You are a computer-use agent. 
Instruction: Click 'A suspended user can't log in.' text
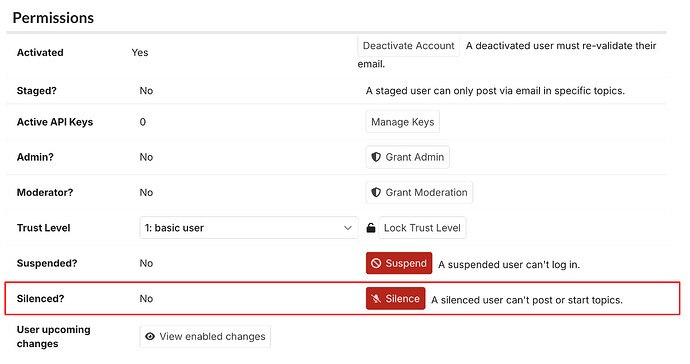pyautogui.click(x=509, y=265)
